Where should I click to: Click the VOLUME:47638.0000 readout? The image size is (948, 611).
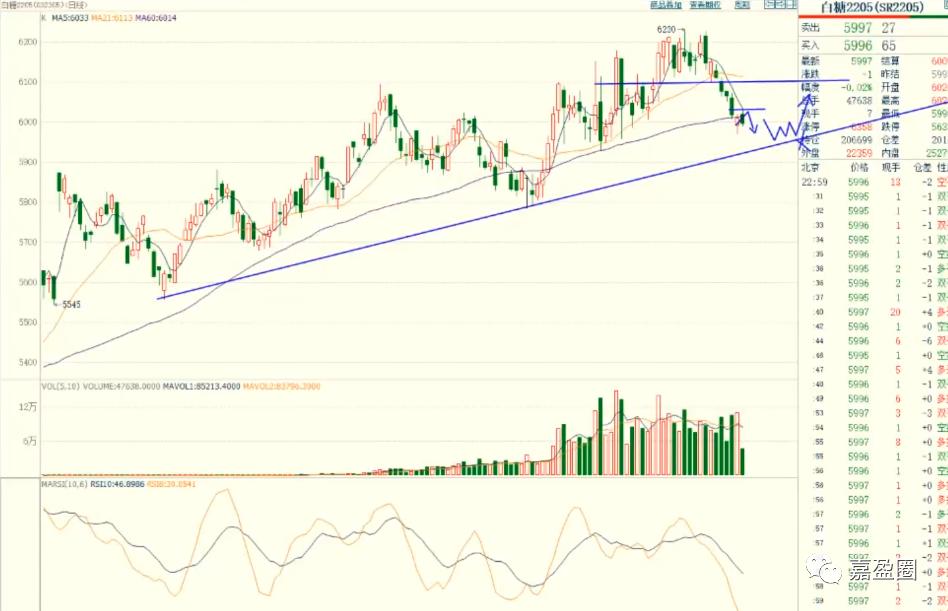pos(122,386)
